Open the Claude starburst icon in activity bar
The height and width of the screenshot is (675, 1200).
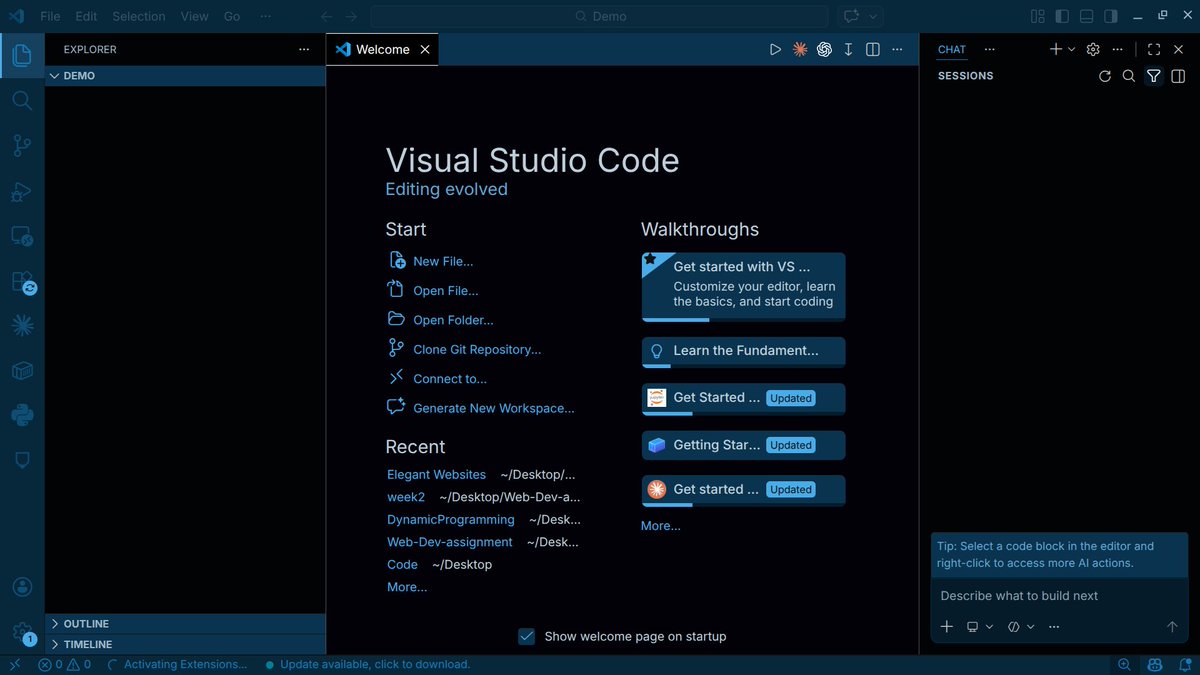click(22, 325)
